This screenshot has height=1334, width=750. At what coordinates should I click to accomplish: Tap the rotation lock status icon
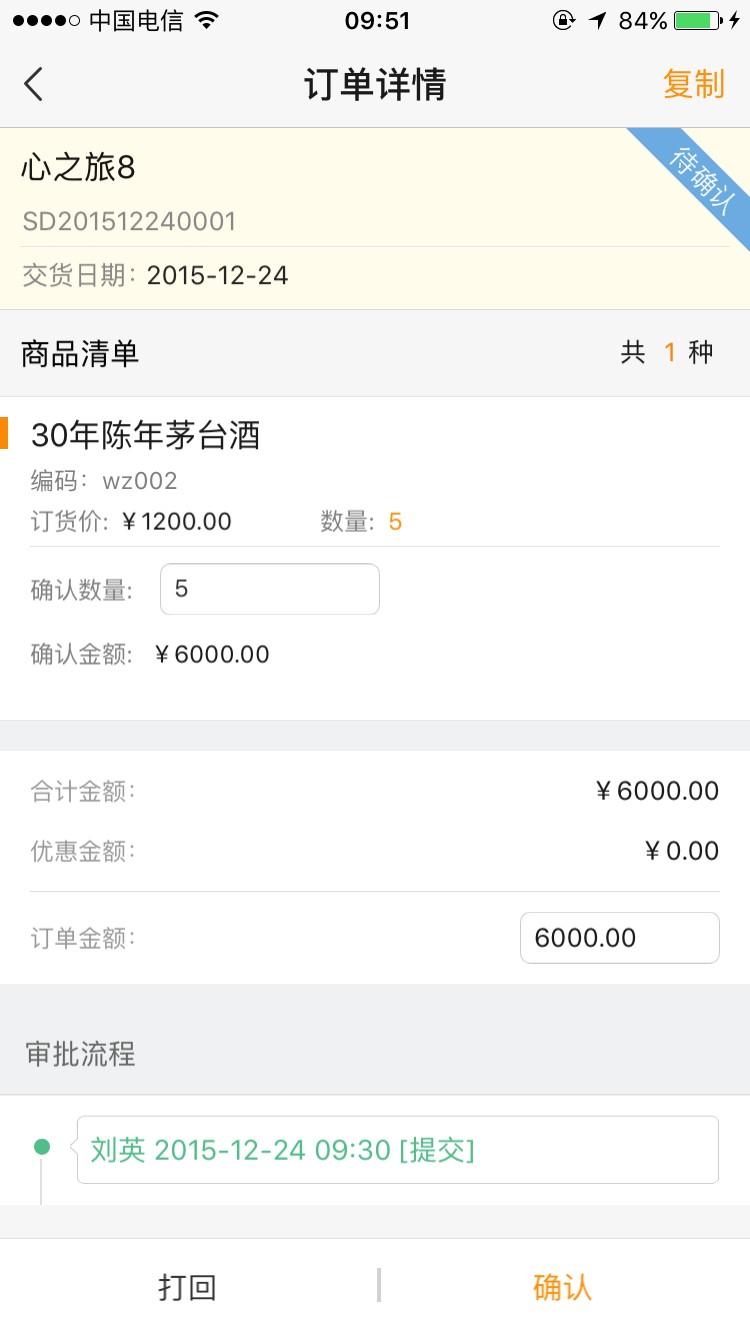[x=563, y=21]
